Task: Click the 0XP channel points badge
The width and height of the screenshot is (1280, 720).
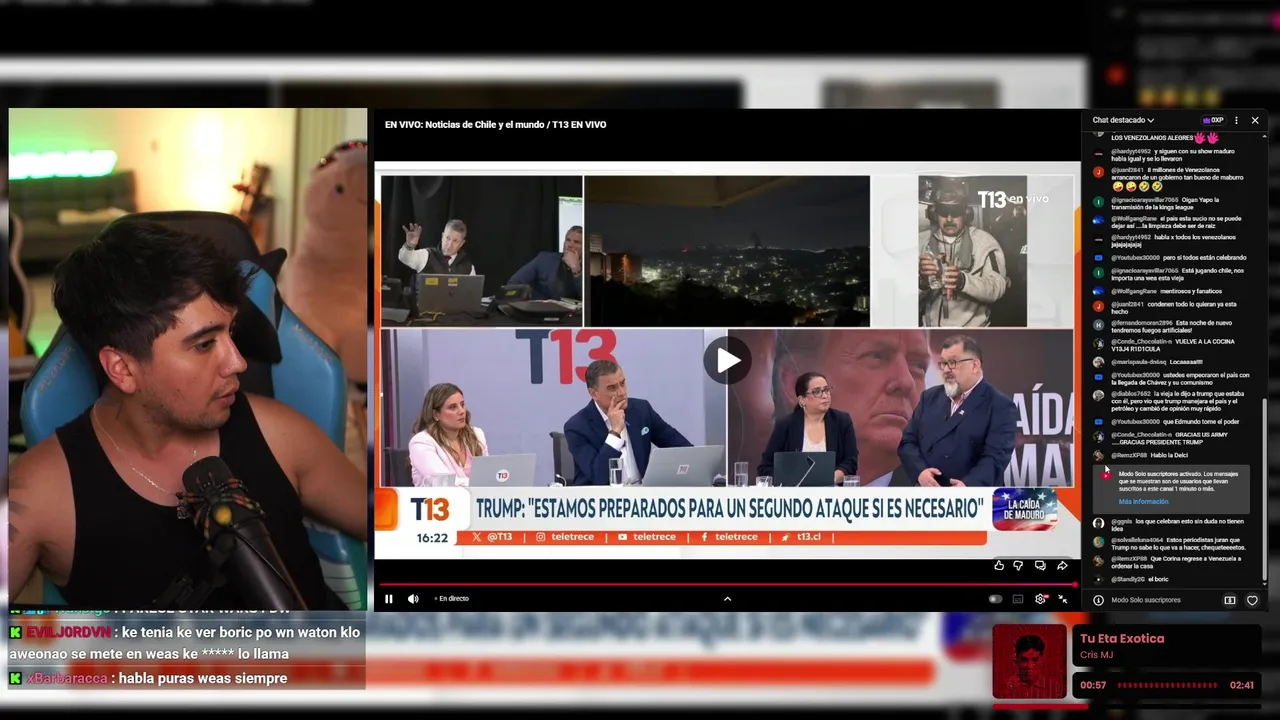Action: pos(1213,120)
